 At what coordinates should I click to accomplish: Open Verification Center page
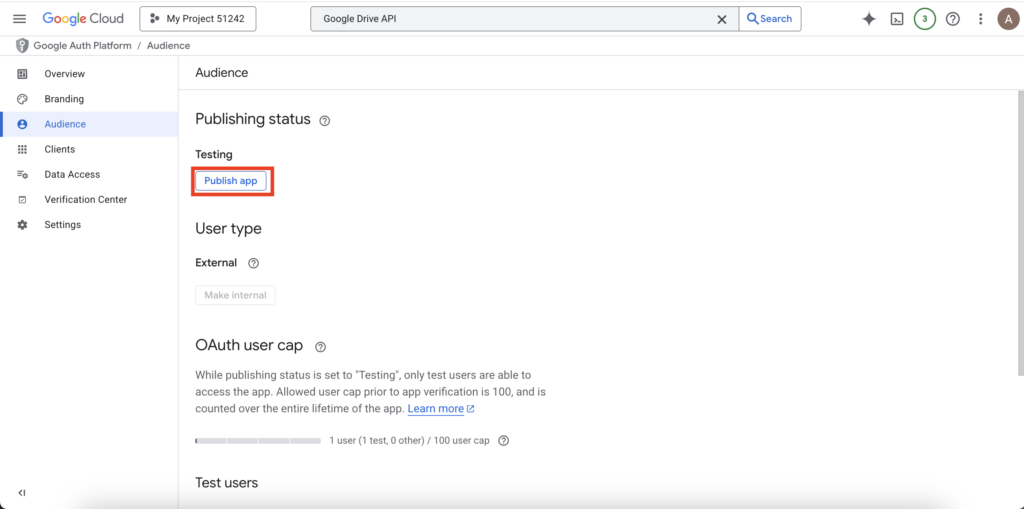click(85, 199)
